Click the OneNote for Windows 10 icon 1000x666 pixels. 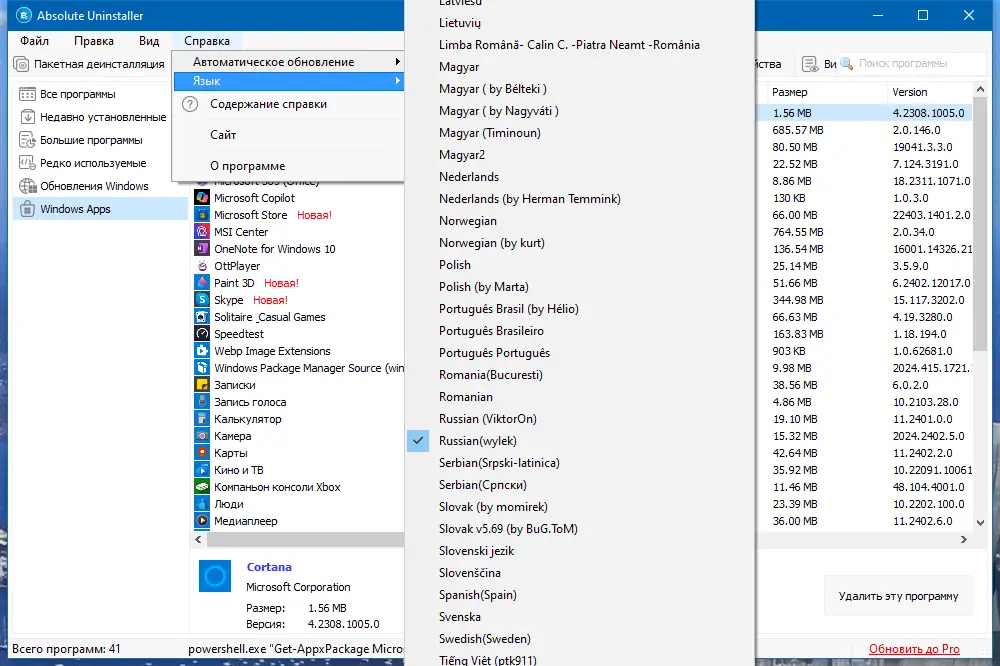[x=202, y=249]
